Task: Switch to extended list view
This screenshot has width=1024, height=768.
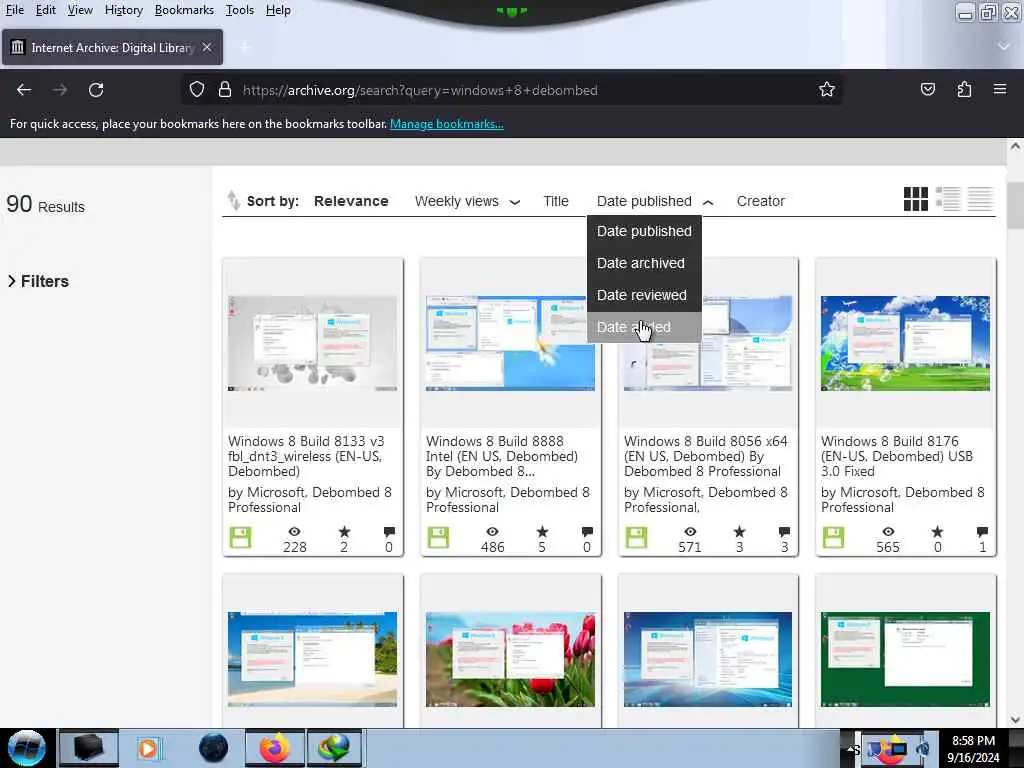Action: pyautogui.click(x=948, y=199)
